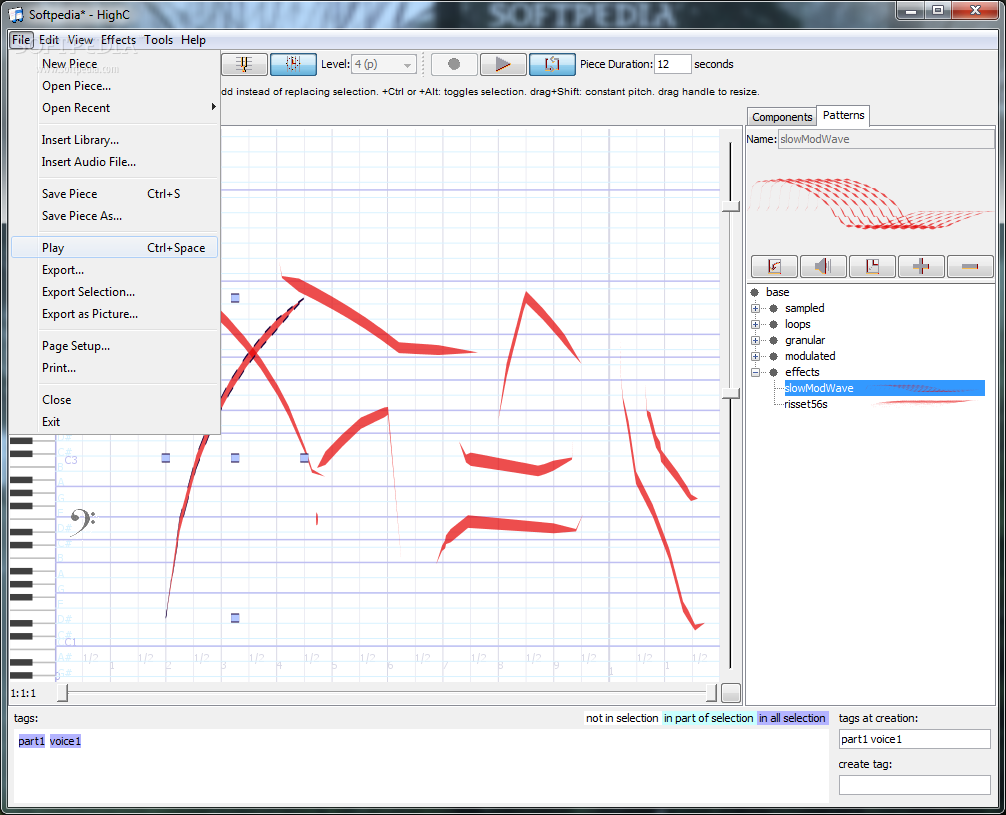The width and height of the screenshot is (1006, 815).
Task: Click the part1 tag
Action: pos(31,741)
